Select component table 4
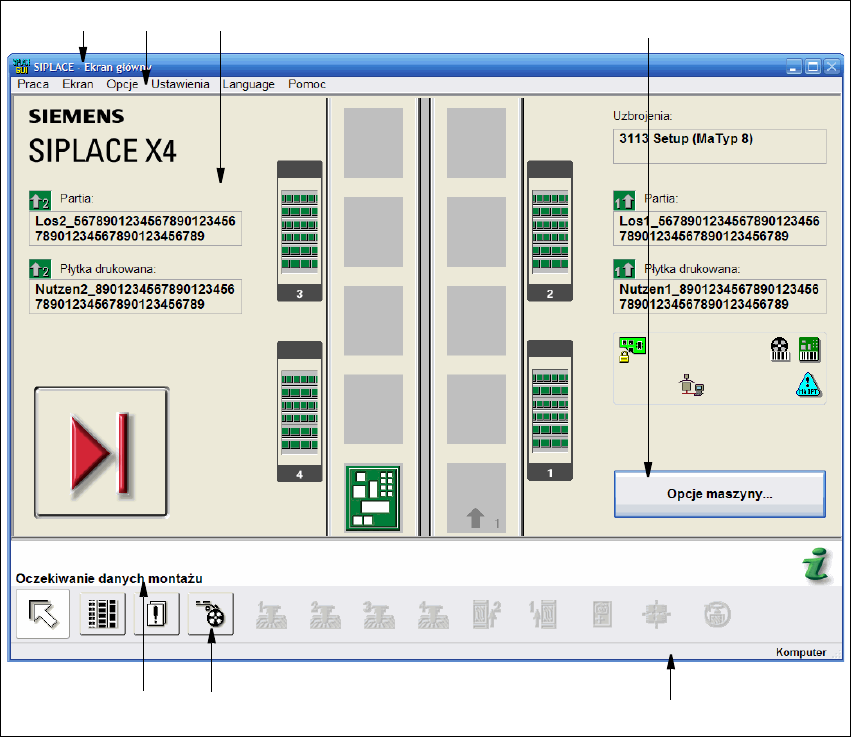 pos(300,411)
